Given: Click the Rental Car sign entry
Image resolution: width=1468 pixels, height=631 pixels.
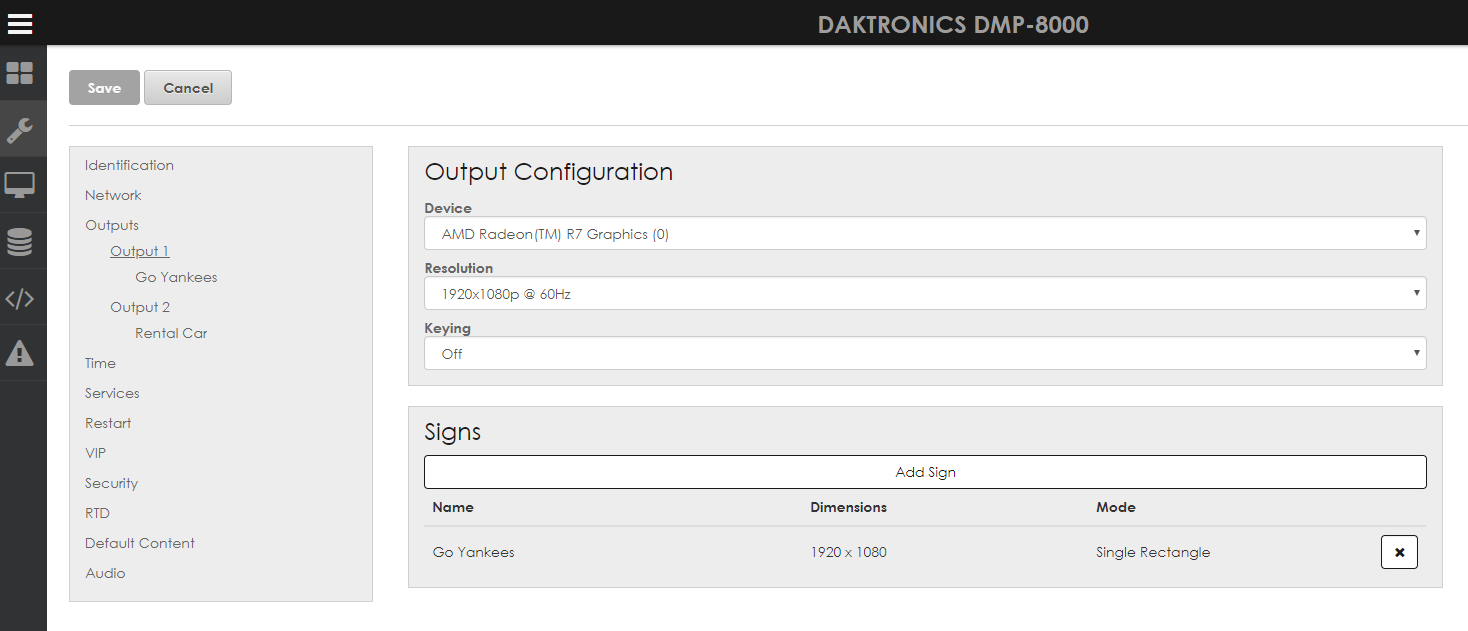Looking at the screenshot, I should tap(171, 332).
